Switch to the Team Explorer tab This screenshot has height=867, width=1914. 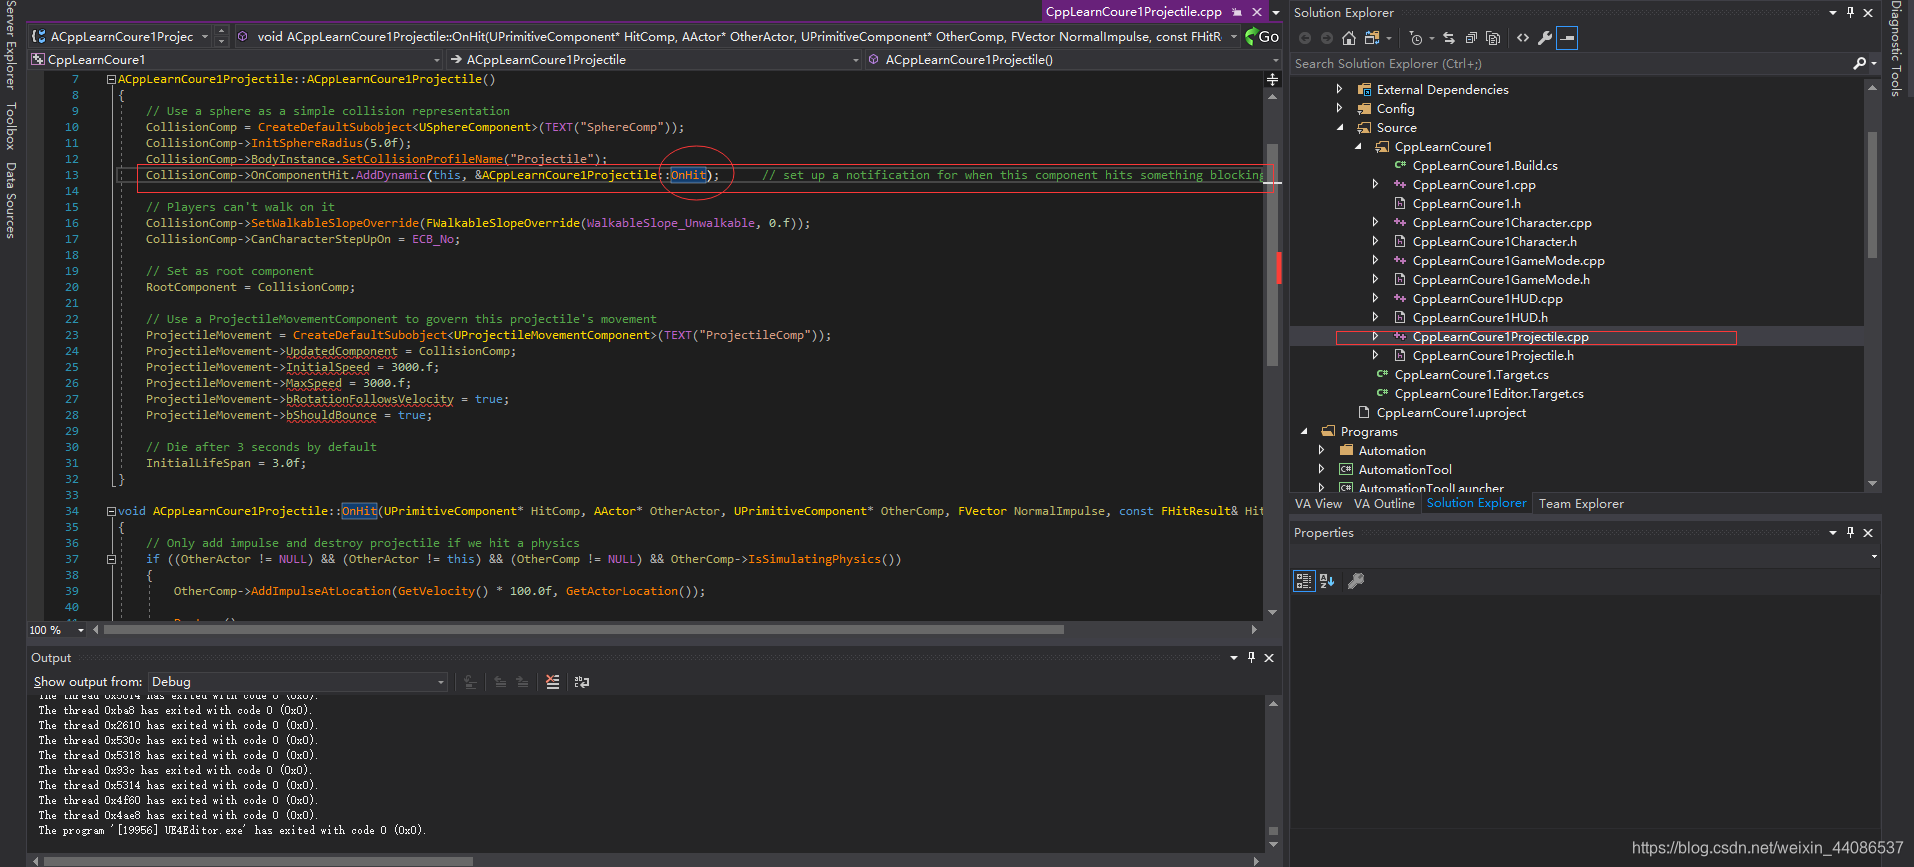point(1581,504)
